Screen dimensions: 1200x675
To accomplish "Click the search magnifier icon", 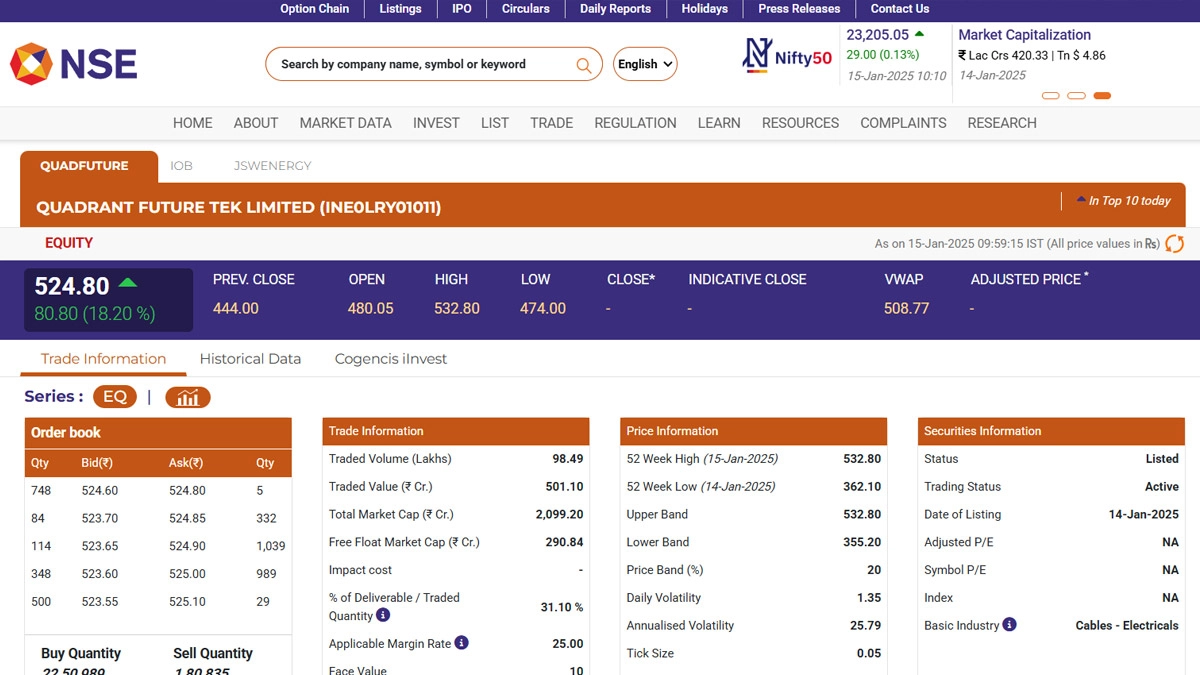I will point(583,65).
